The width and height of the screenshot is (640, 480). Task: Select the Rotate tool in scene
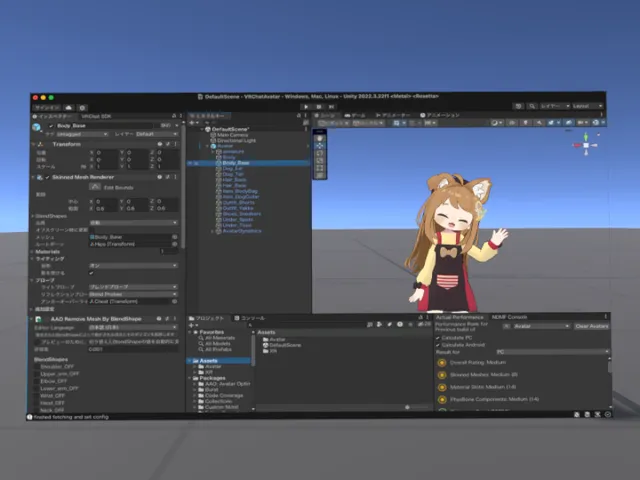(320, 153)
